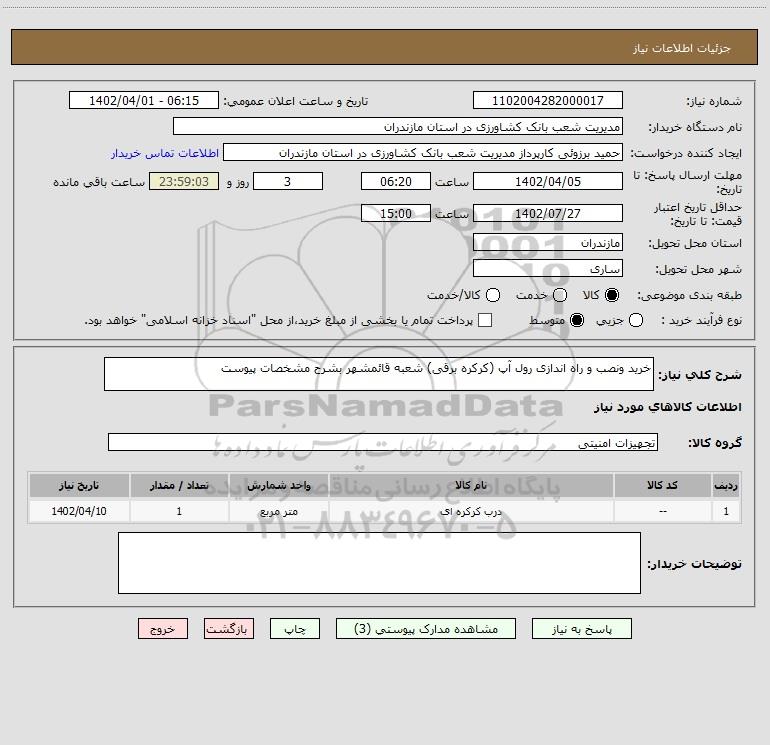Click remaining time field 23:59:03
Screen dimensions: 770x745
(x=184, y=181)
